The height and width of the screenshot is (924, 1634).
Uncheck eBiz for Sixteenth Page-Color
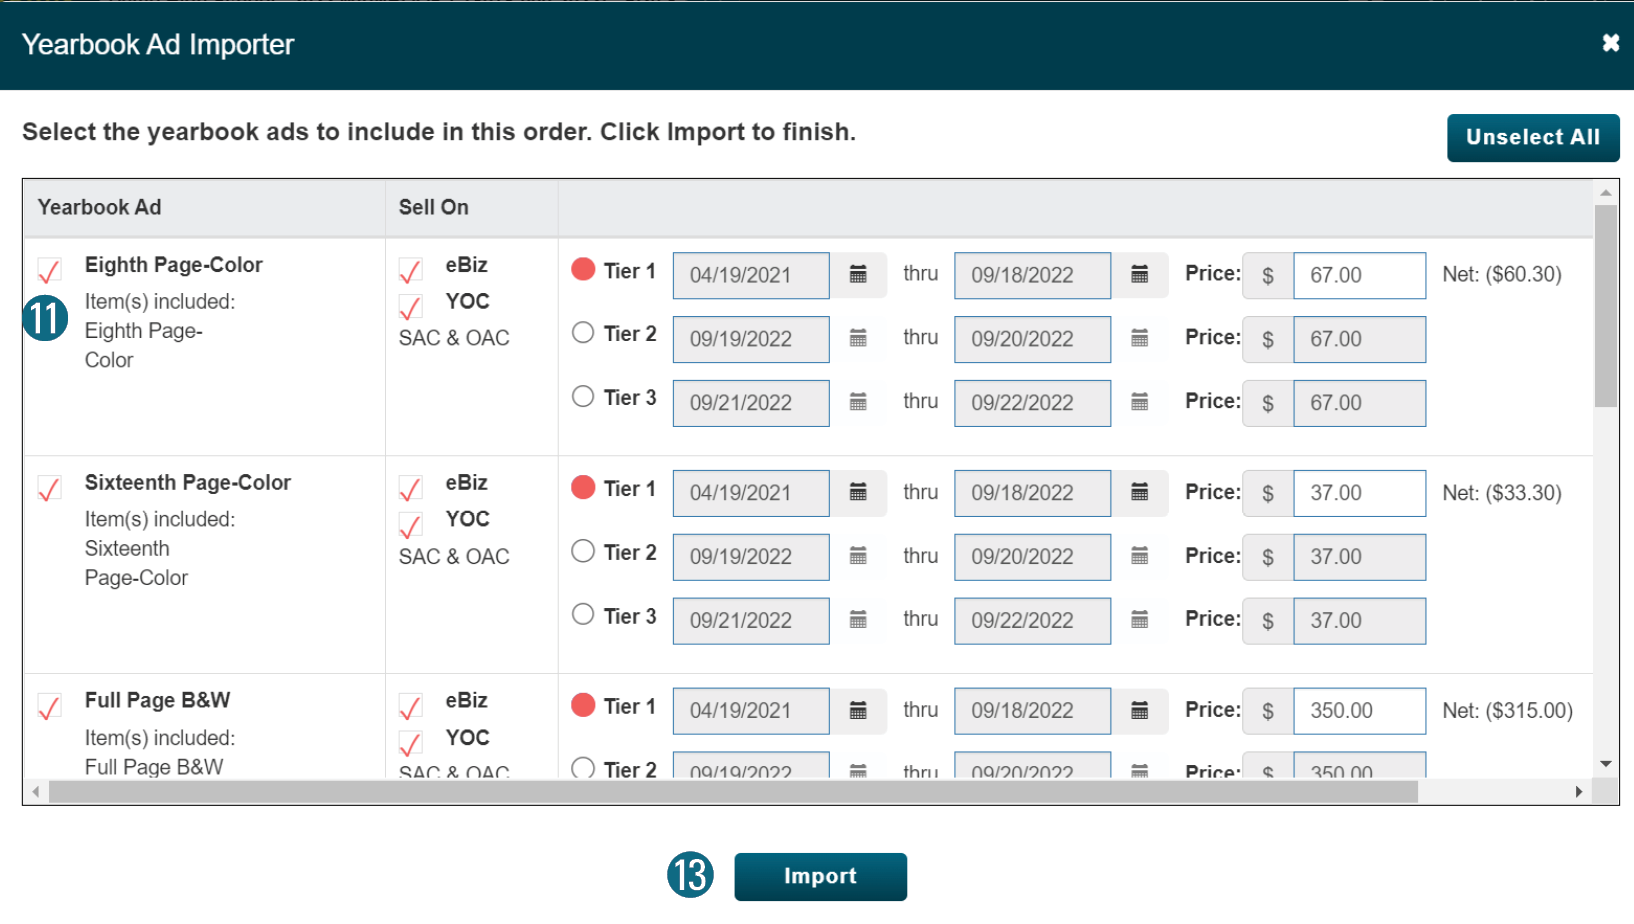click(410, 488)
